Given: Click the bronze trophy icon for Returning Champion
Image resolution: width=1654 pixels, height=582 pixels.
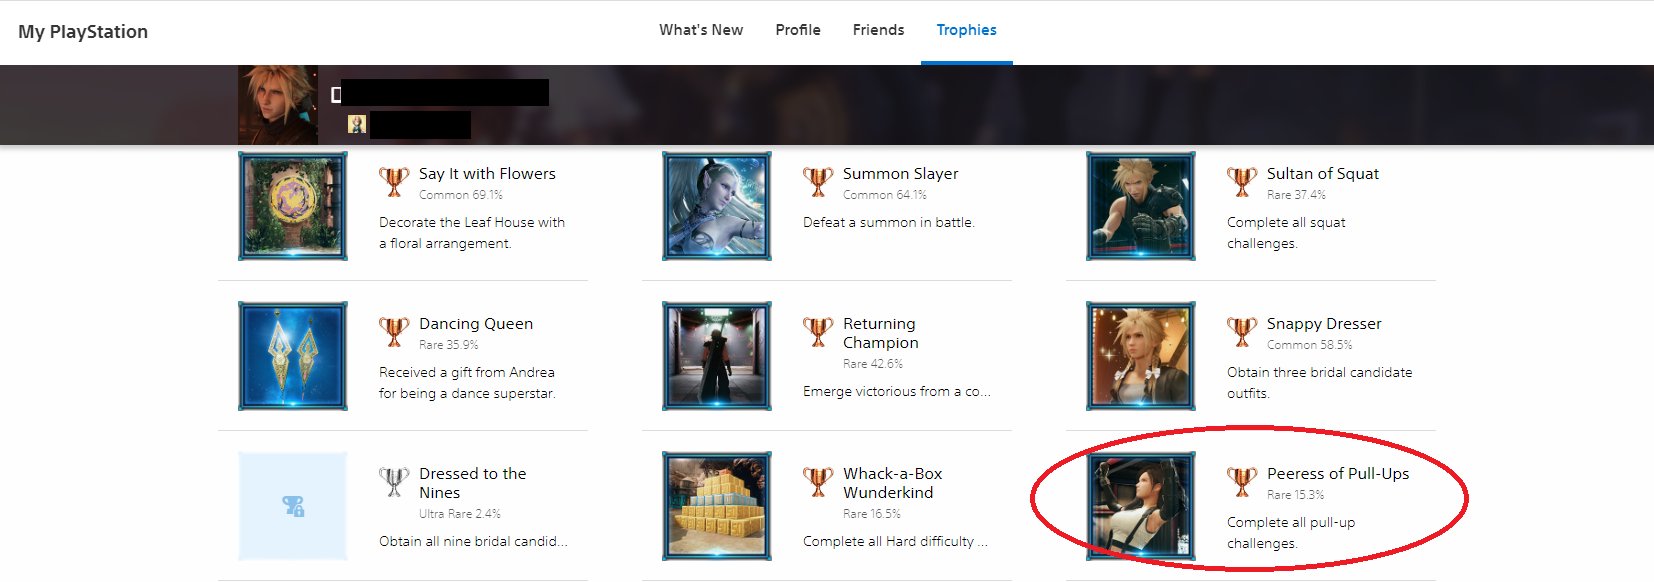Looking at the screenshot, I should click(818, 331).
